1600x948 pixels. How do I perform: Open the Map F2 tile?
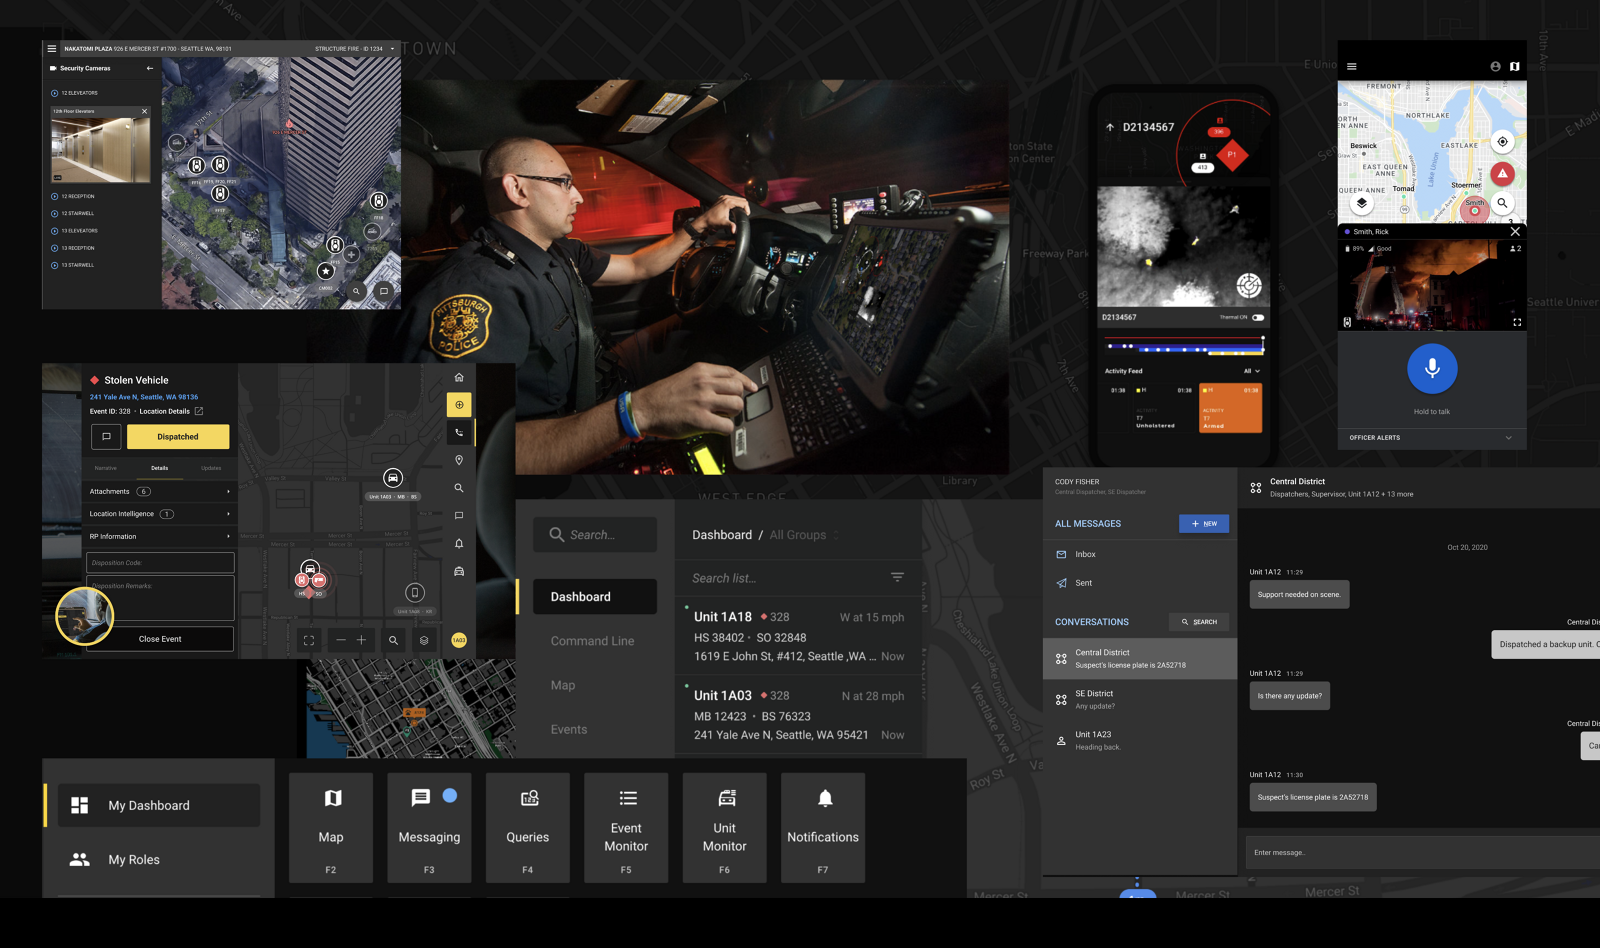tap(331, 828)
